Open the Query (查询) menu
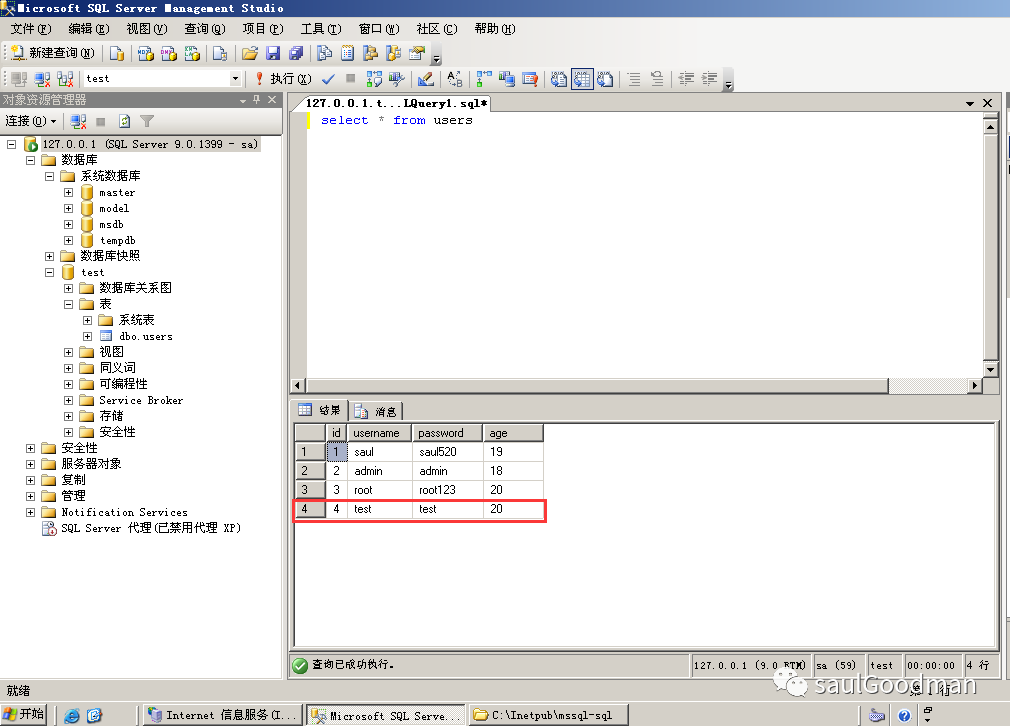 click(x=205, y=29)
